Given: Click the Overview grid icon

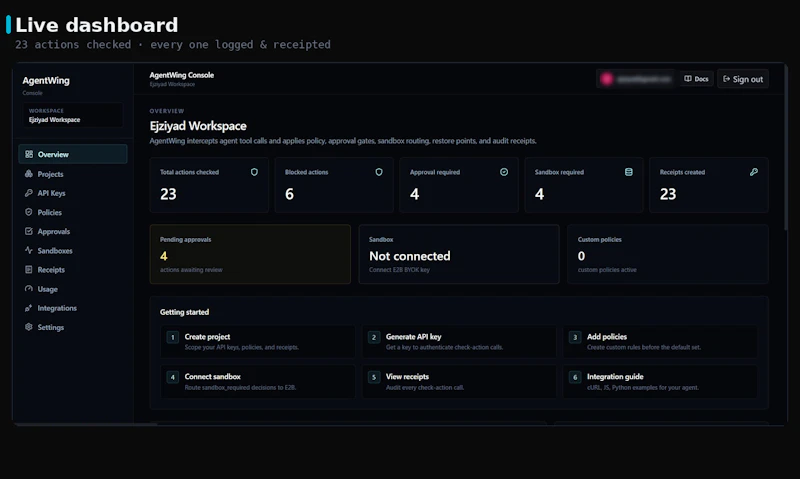Looking at the screenshot, I should 29,154.
